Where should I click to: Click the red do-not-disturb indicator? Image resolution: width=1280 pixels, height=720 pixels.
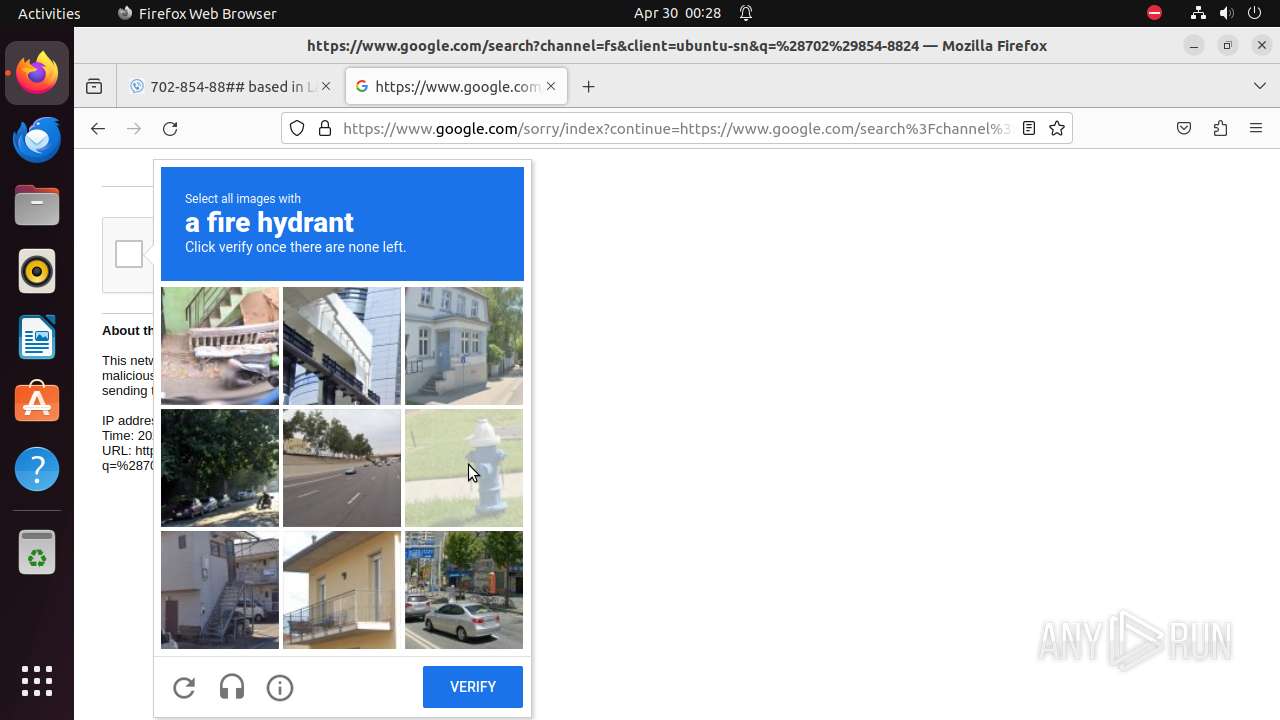(x=1154, y=13)
